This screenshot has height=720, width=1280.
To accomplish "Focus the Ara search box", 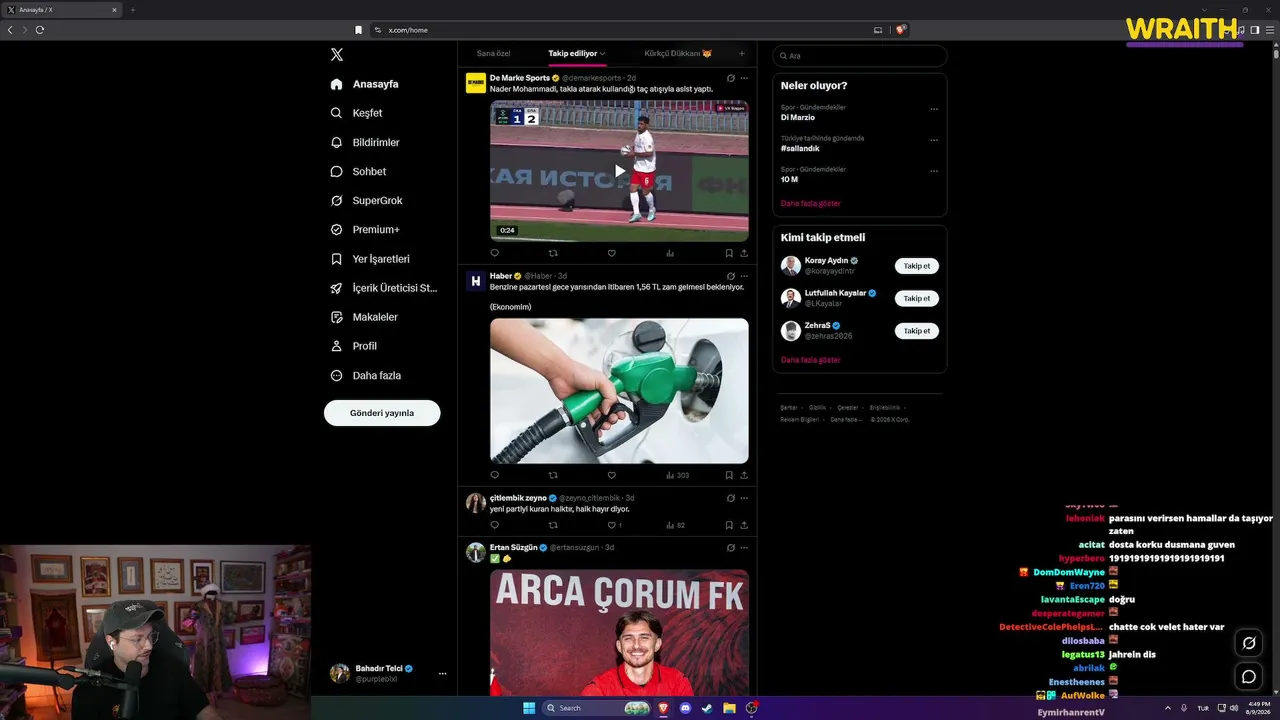I will [x=860, y=56].
